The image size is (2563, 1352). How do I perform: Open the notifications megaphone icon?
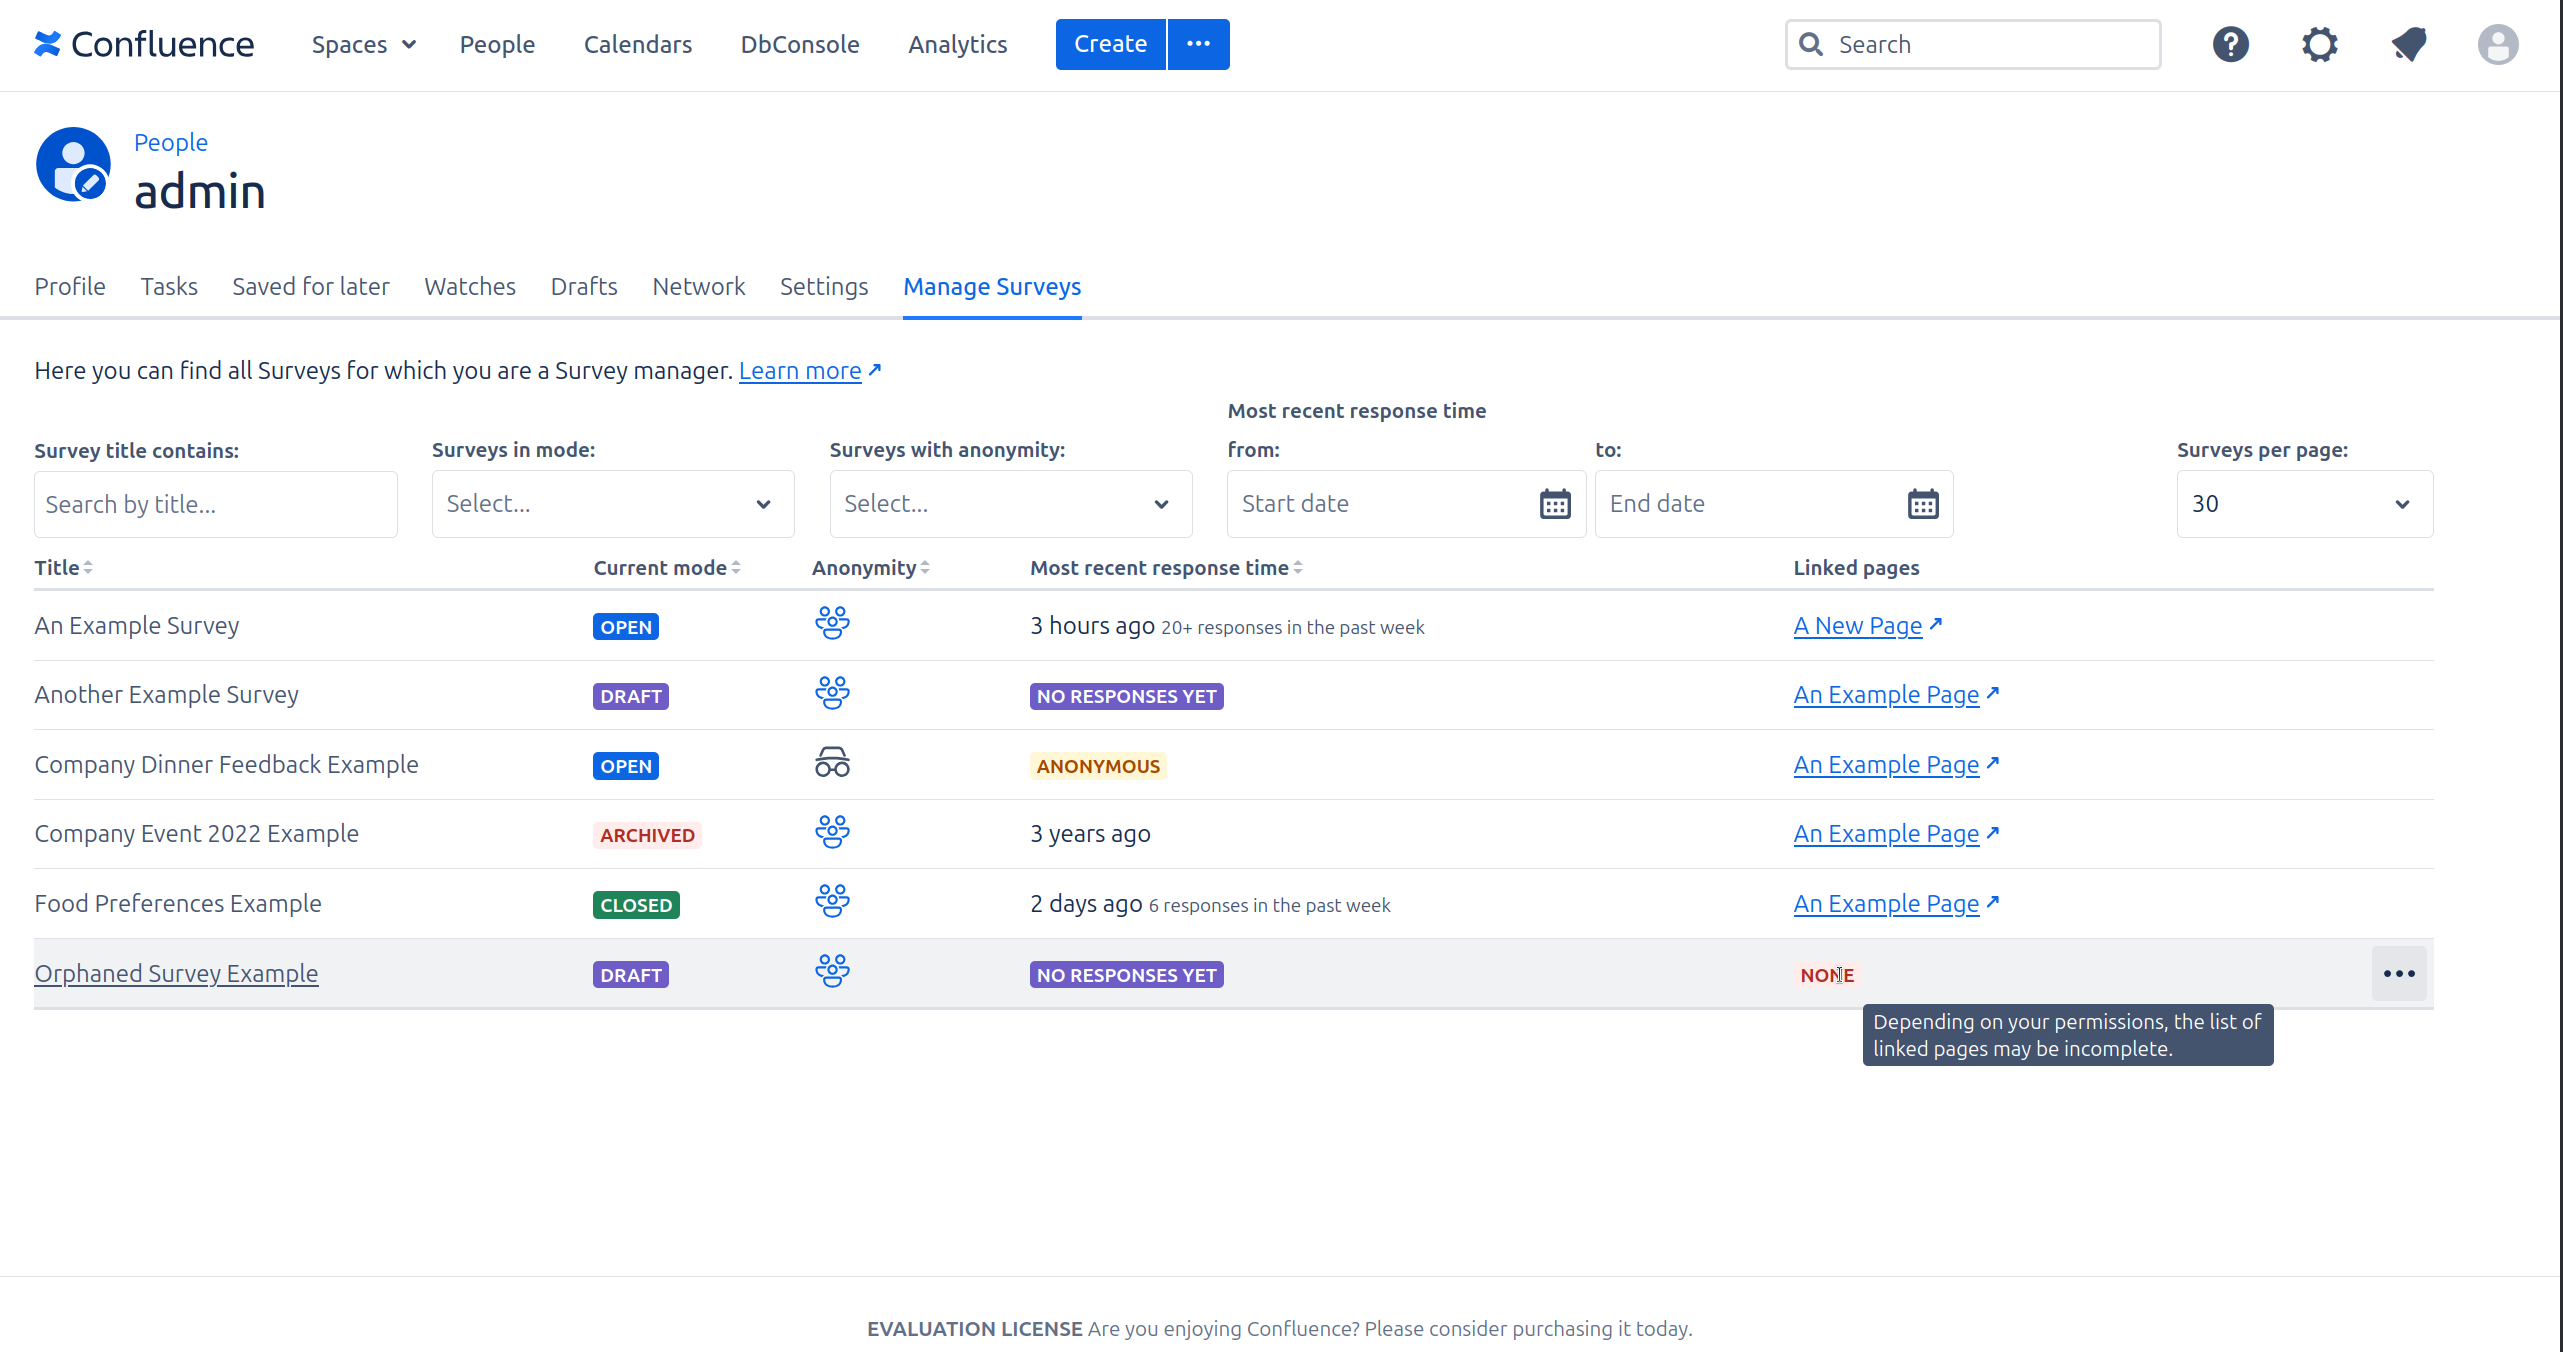(x=2408, y=44)
